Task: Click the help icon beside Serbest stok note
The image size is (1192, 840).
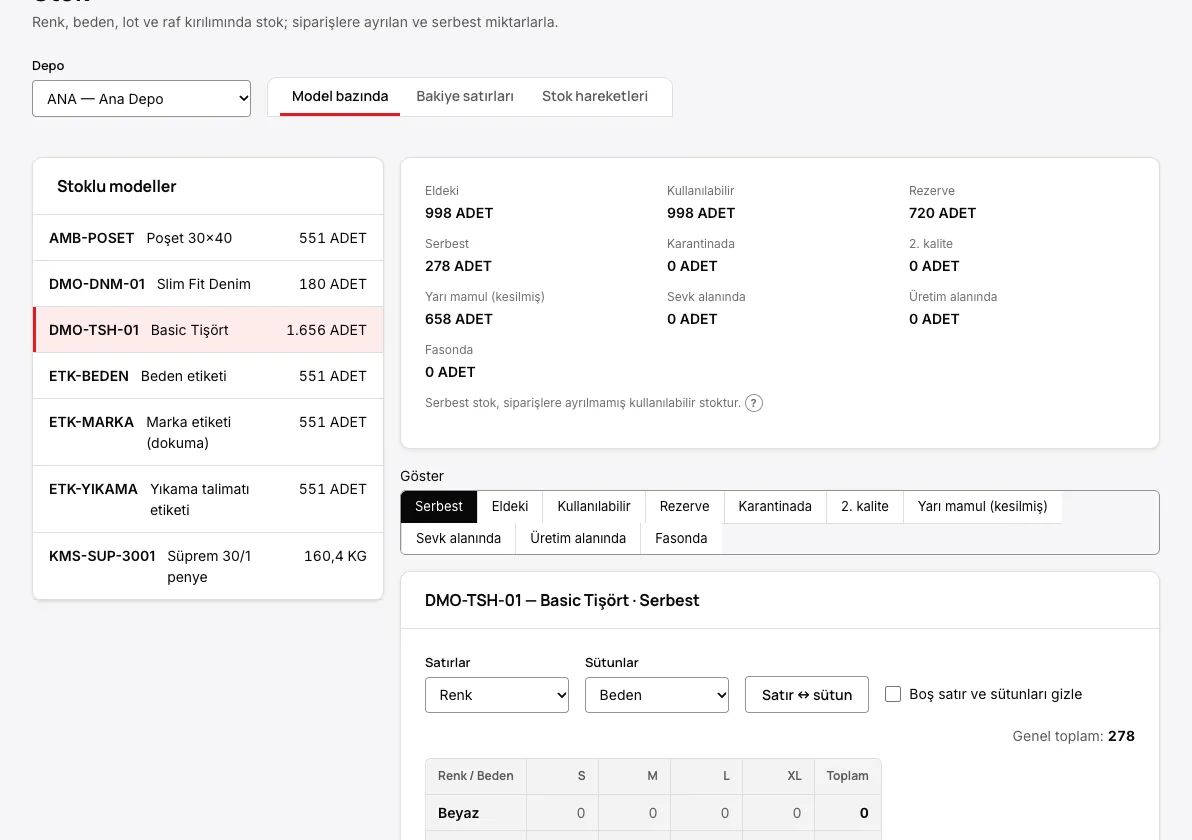Action: (753, 403)
